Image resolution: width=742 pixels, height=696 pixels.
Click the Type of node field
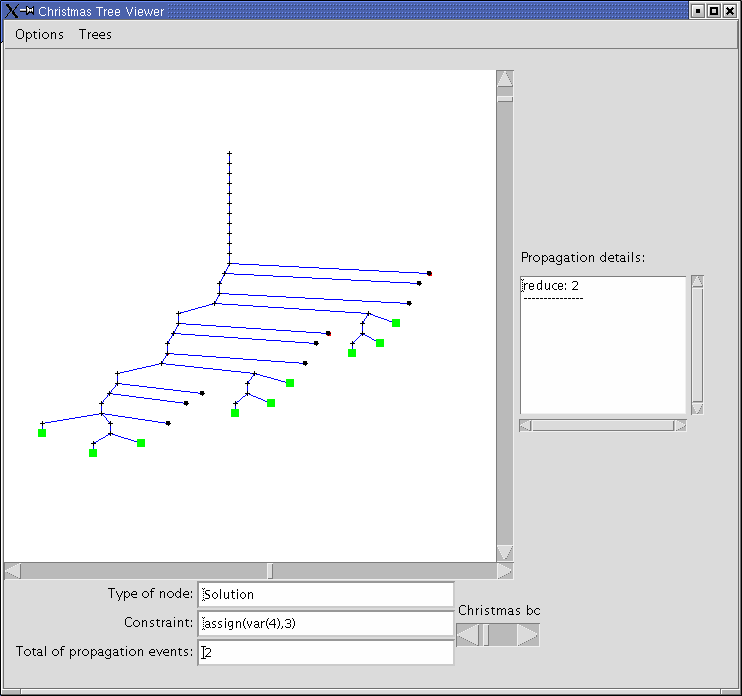click(x=326, y=594)
